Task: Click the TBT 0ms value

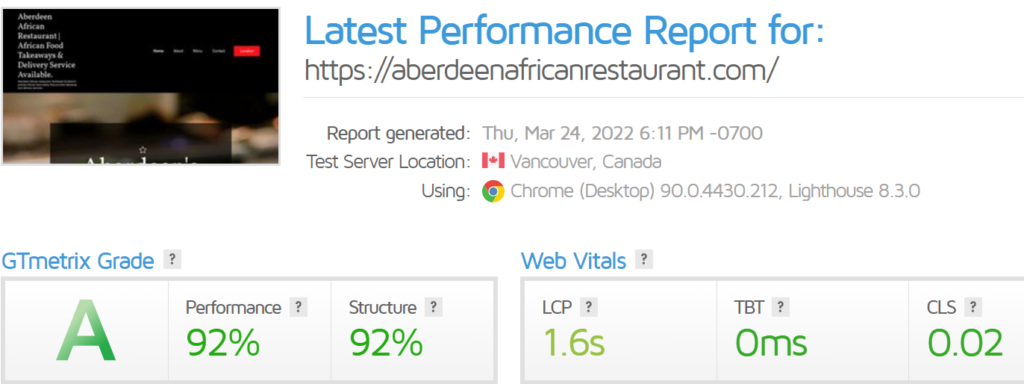Action: [x=771, y=343]
